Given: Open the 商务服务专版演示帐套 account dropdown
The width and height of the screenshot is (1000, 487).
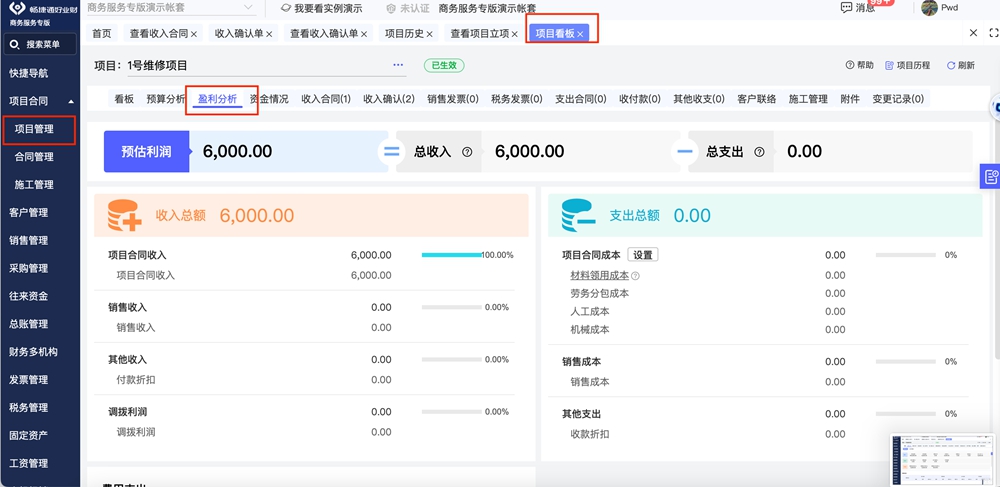Looking at the screenshot, I should (168, 8).
